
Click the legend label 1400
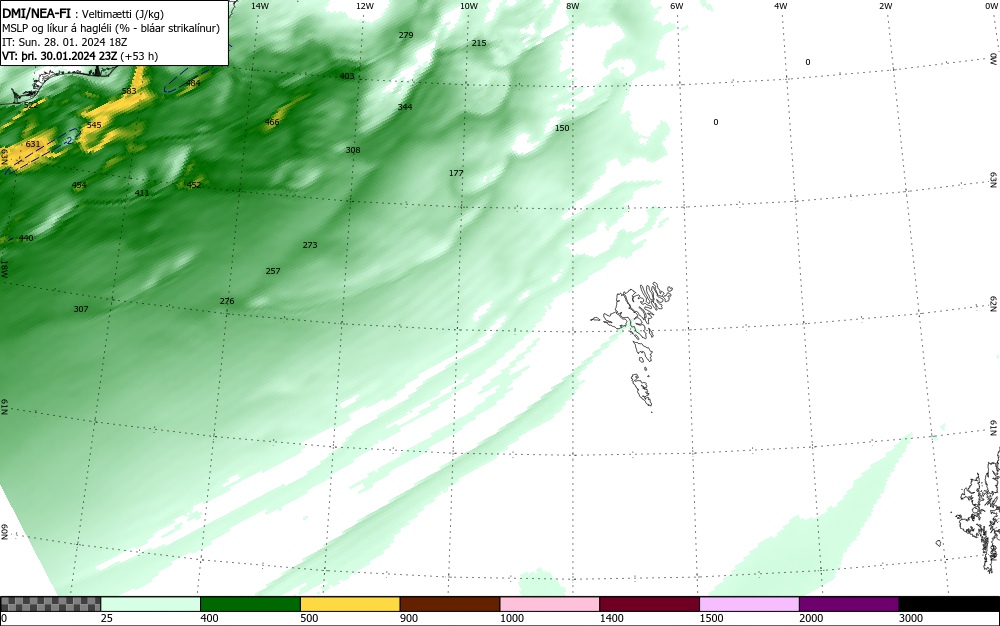coord(611,618)
